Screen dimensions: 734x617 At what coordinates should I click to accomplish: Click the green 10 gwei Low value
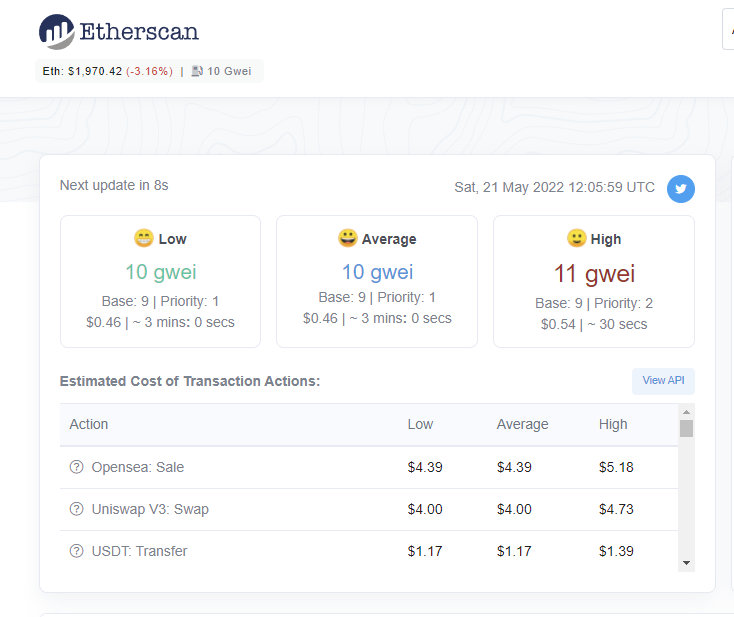pyautogui.click(x=161, y=272)
